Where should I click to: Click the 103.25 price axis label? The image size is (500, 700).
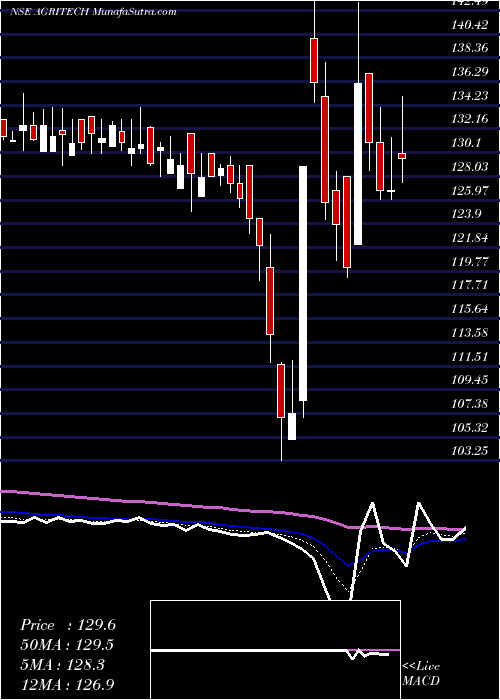(x=470, y=451)
